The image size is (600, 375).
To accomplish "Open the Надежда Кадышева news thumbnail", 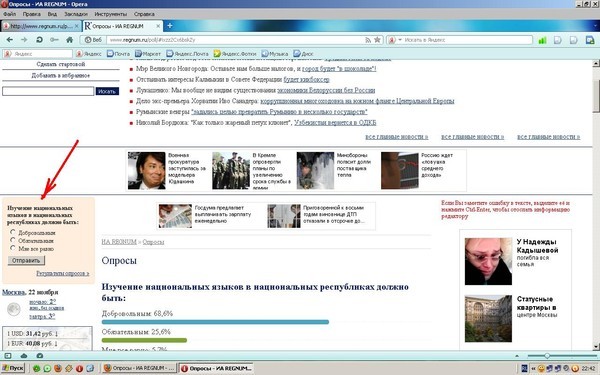I will click(x=488, y=261).
